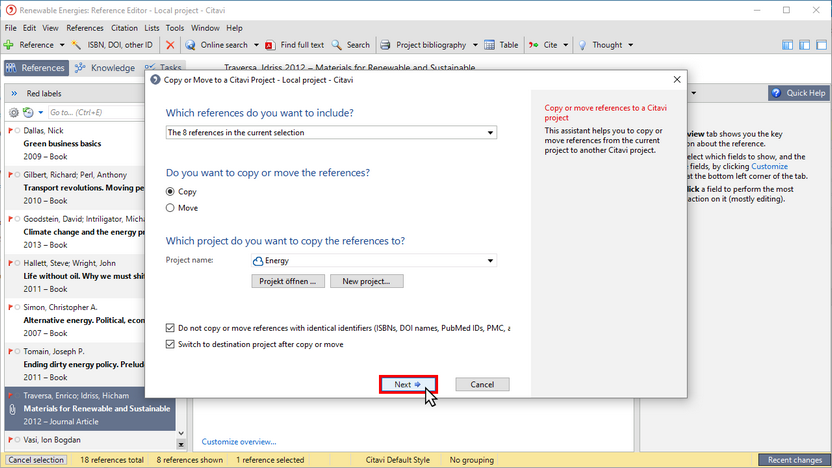Expand the Thought dropdown arrow

tap(630, 45)
